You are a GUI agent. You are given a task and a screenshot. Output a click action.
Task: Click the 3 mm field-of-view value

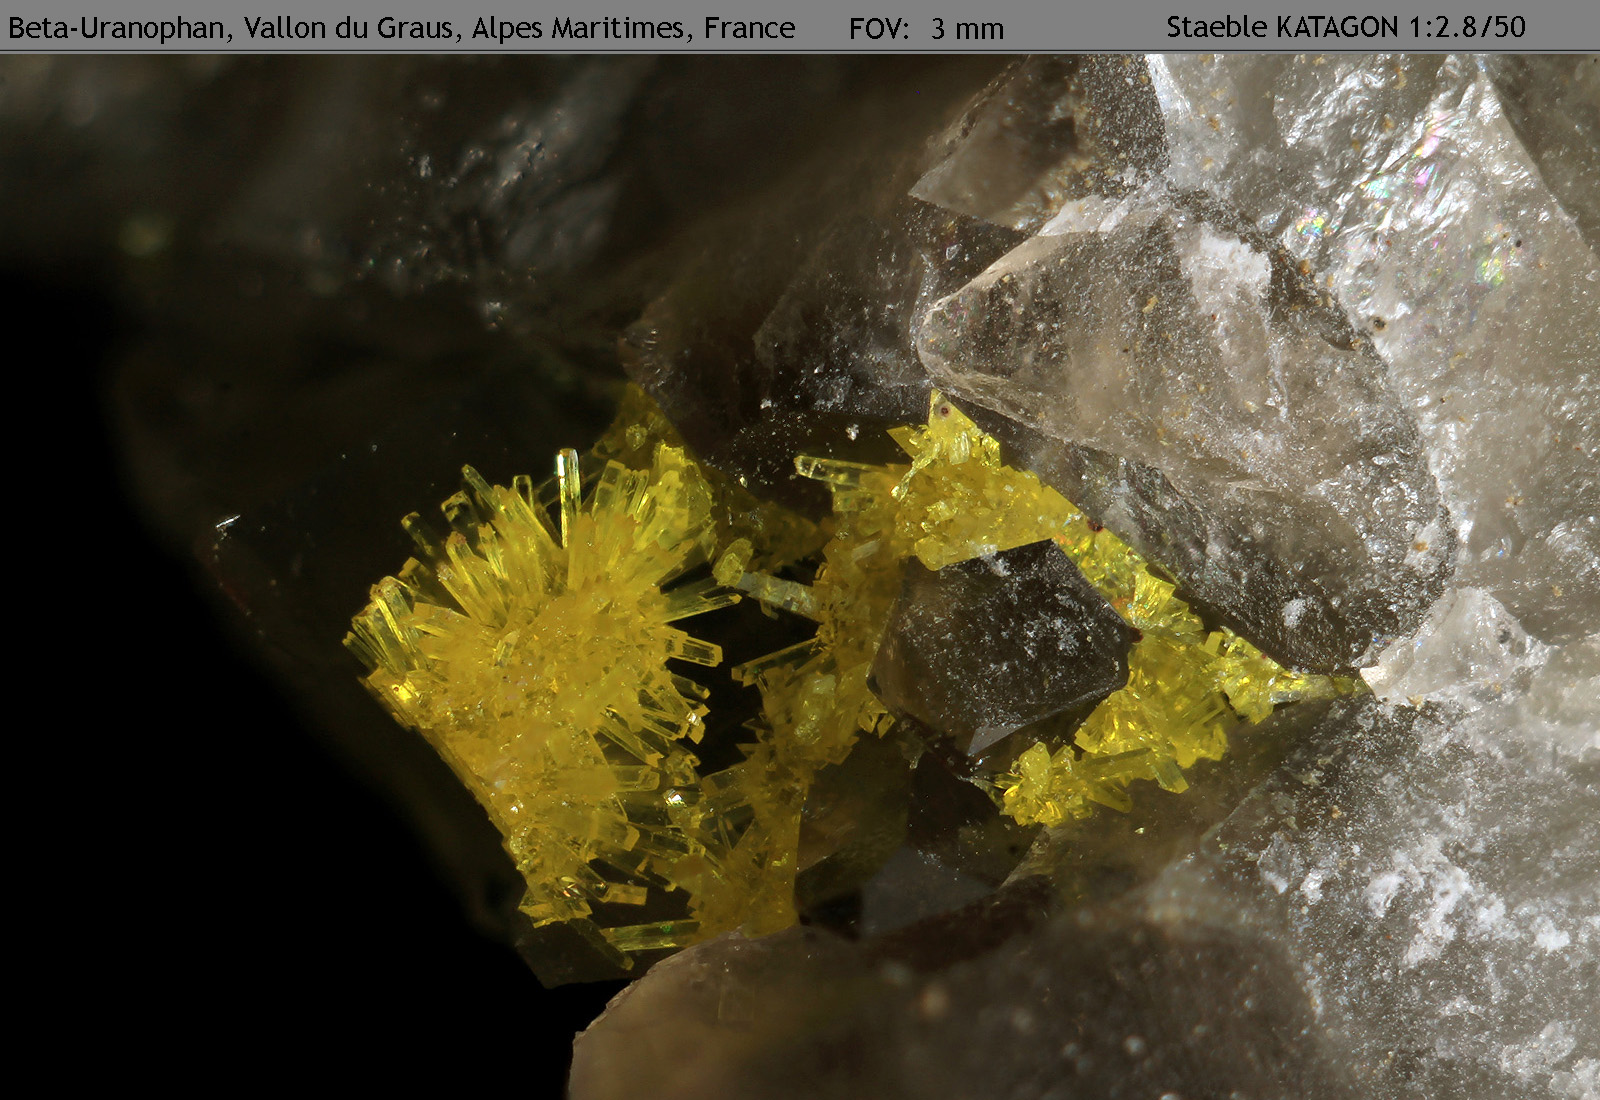(967, 29)
